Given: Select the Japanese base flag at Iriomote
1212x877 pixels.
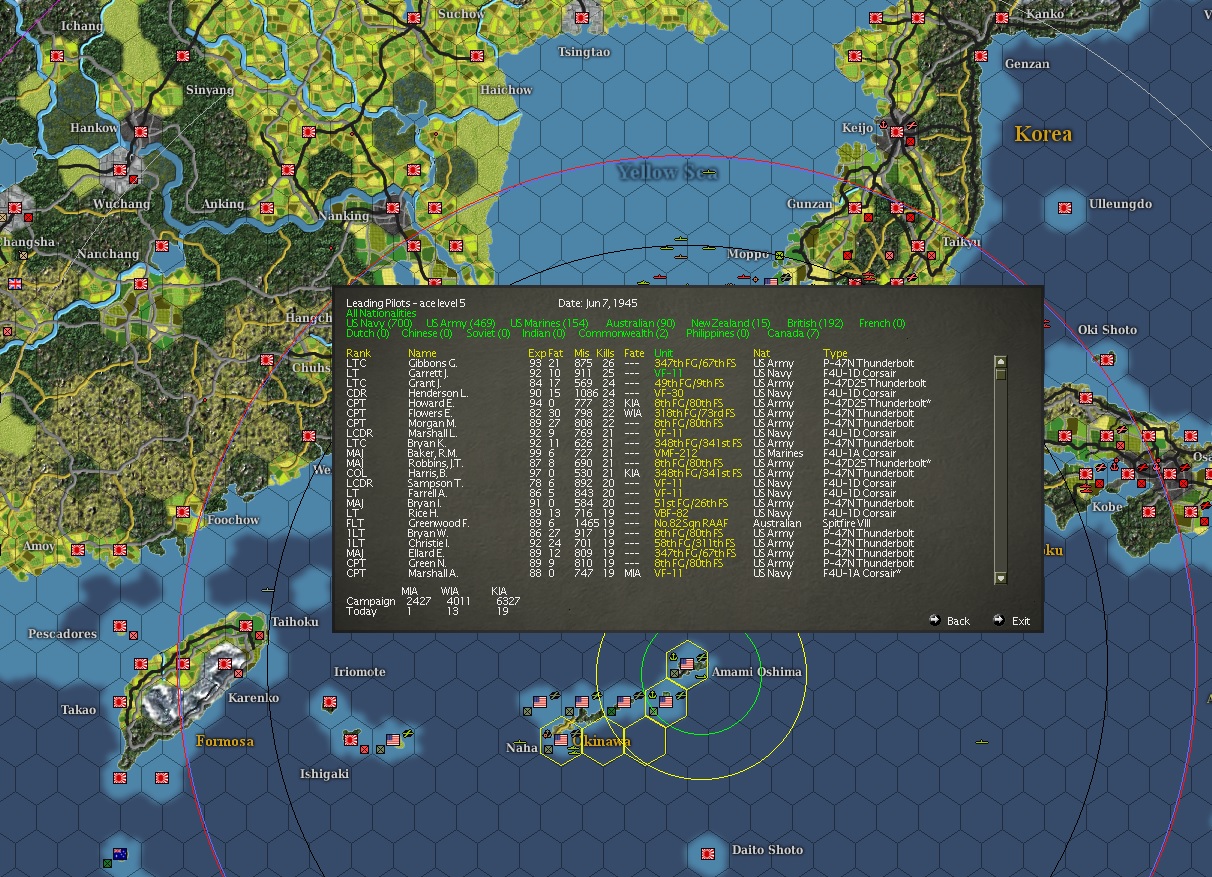Looking at the screenshot, I should [330, 703].
